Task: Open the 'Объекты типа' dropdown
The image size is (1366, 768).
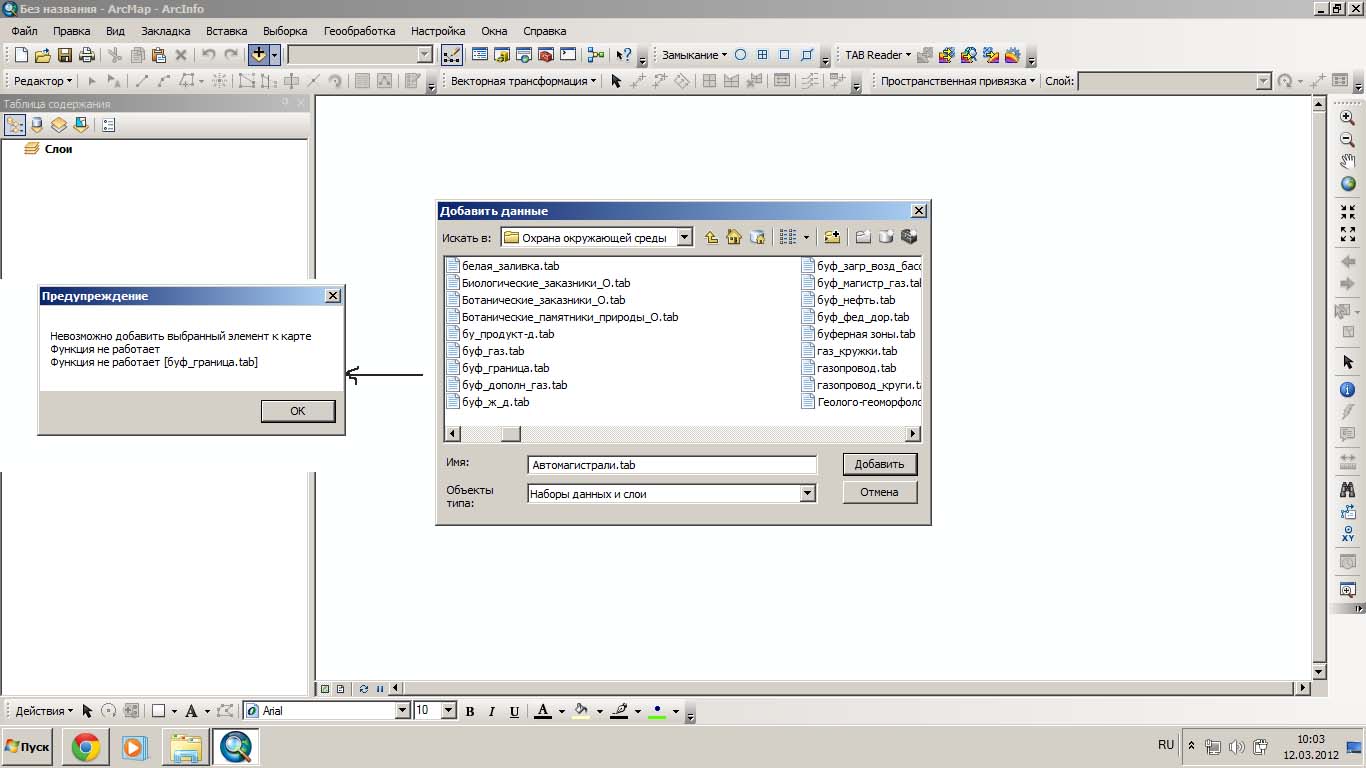Action: coord(807,493)
